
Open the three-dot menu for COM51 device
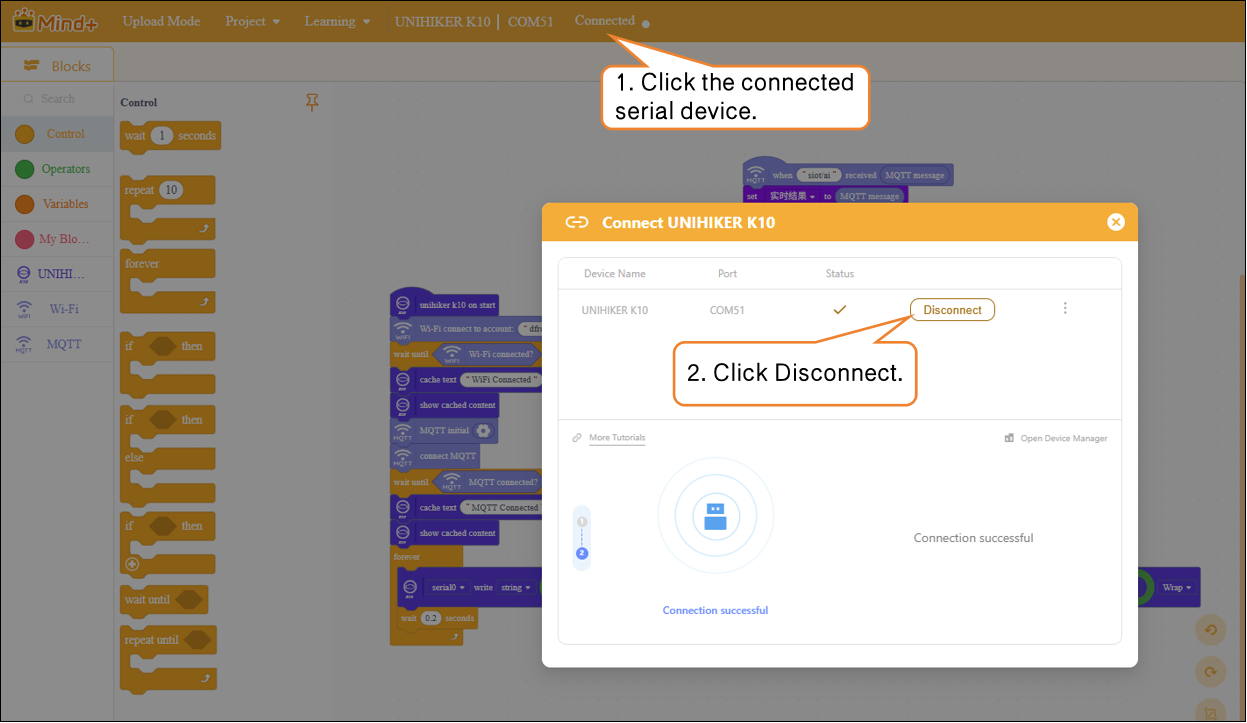pyautogui.click(x=1065, y=309)
